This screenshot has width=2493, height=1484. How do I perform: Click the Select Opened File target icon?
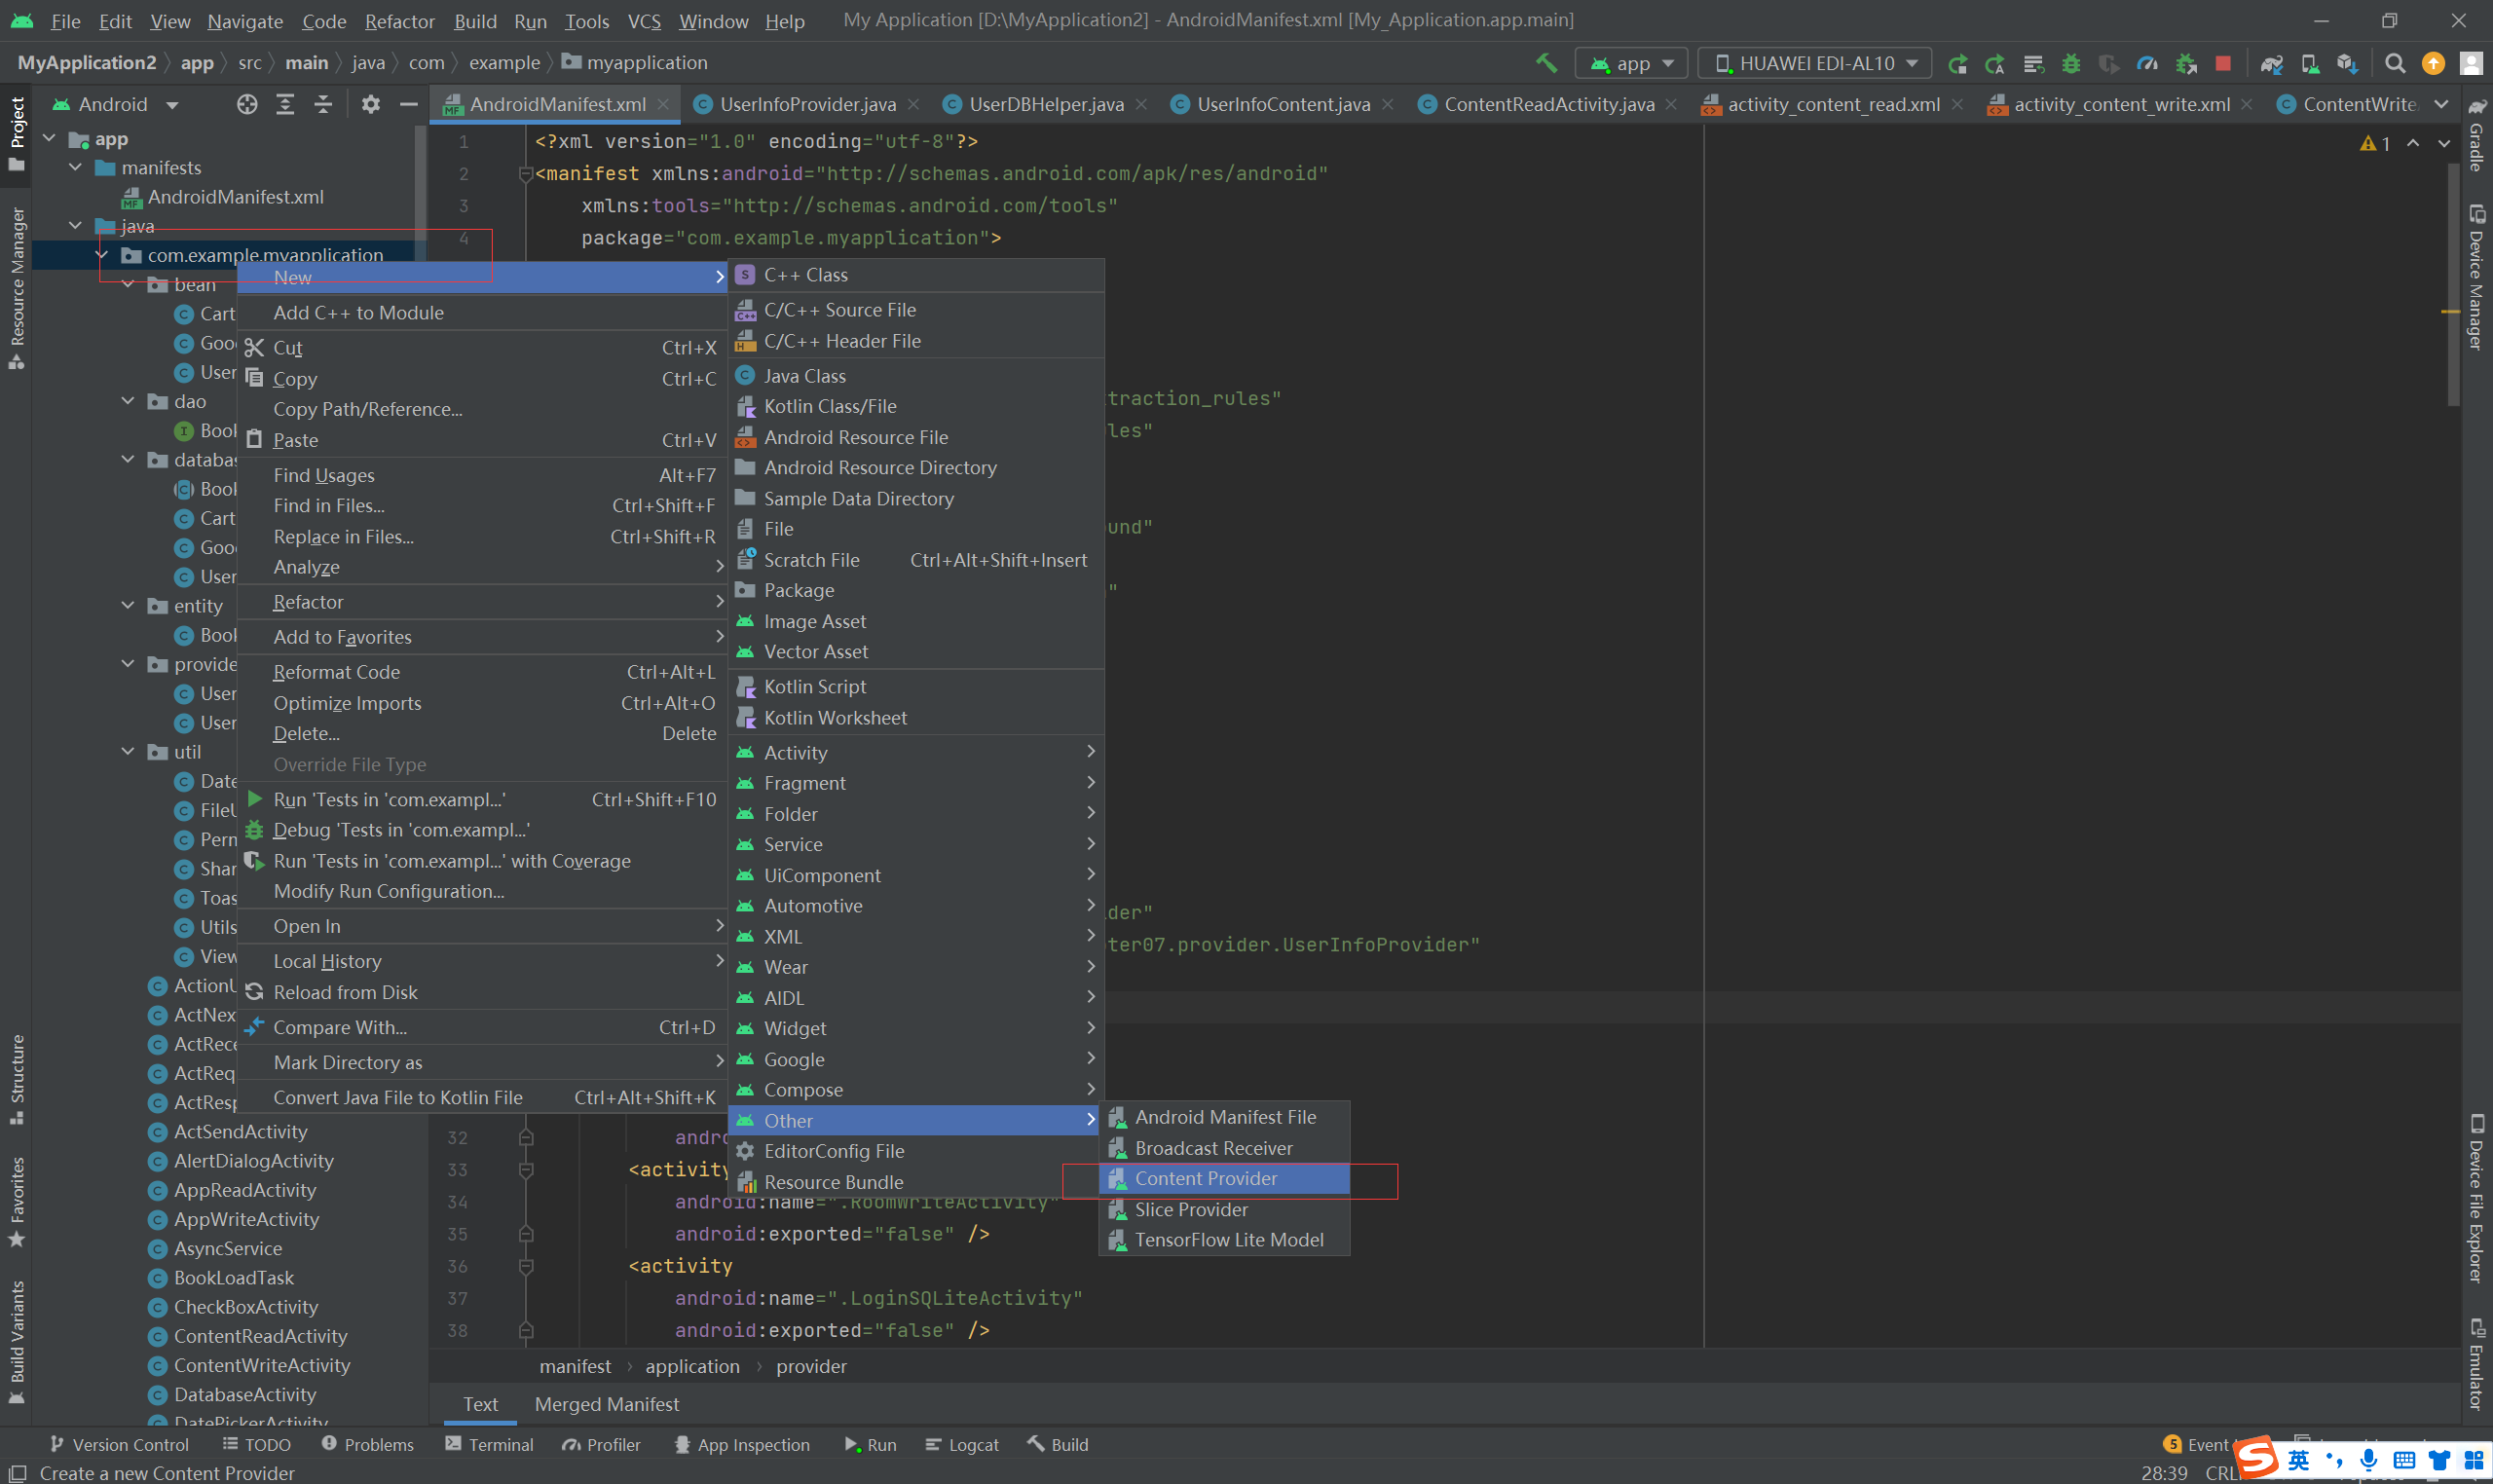pos(247,104)
